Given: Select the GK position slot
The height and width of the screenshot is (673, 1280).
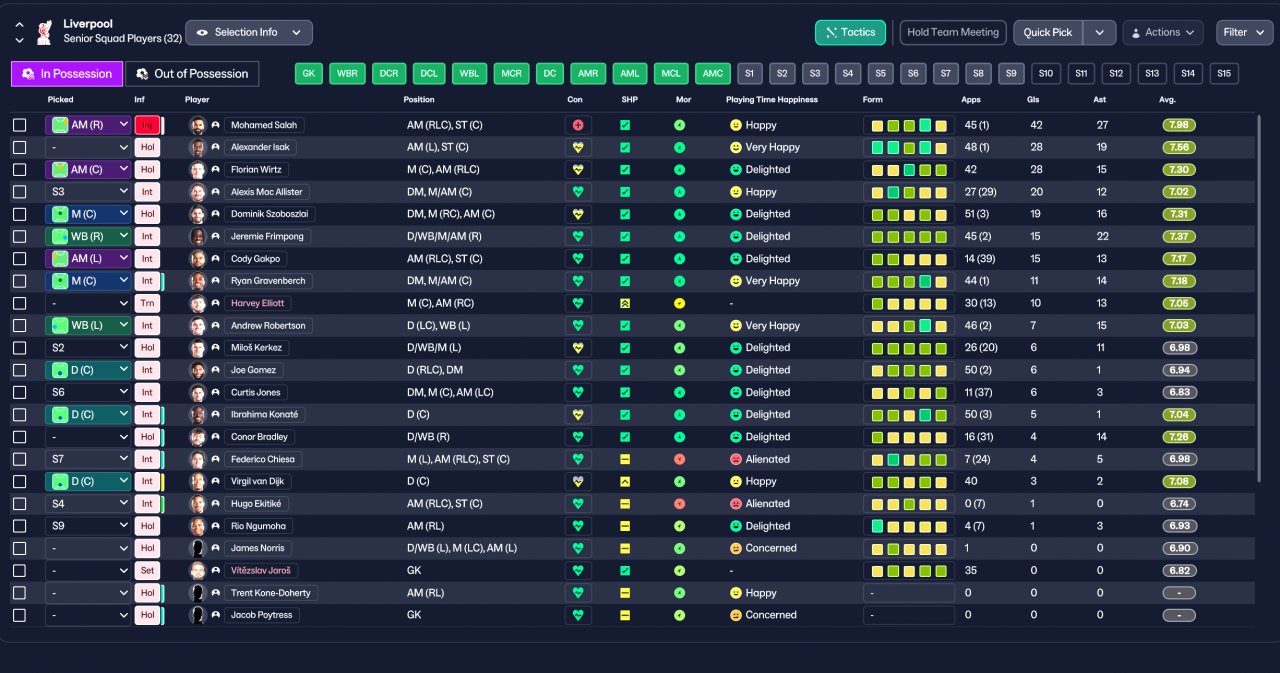Looking at the screenshot, I should click(310, 73).
